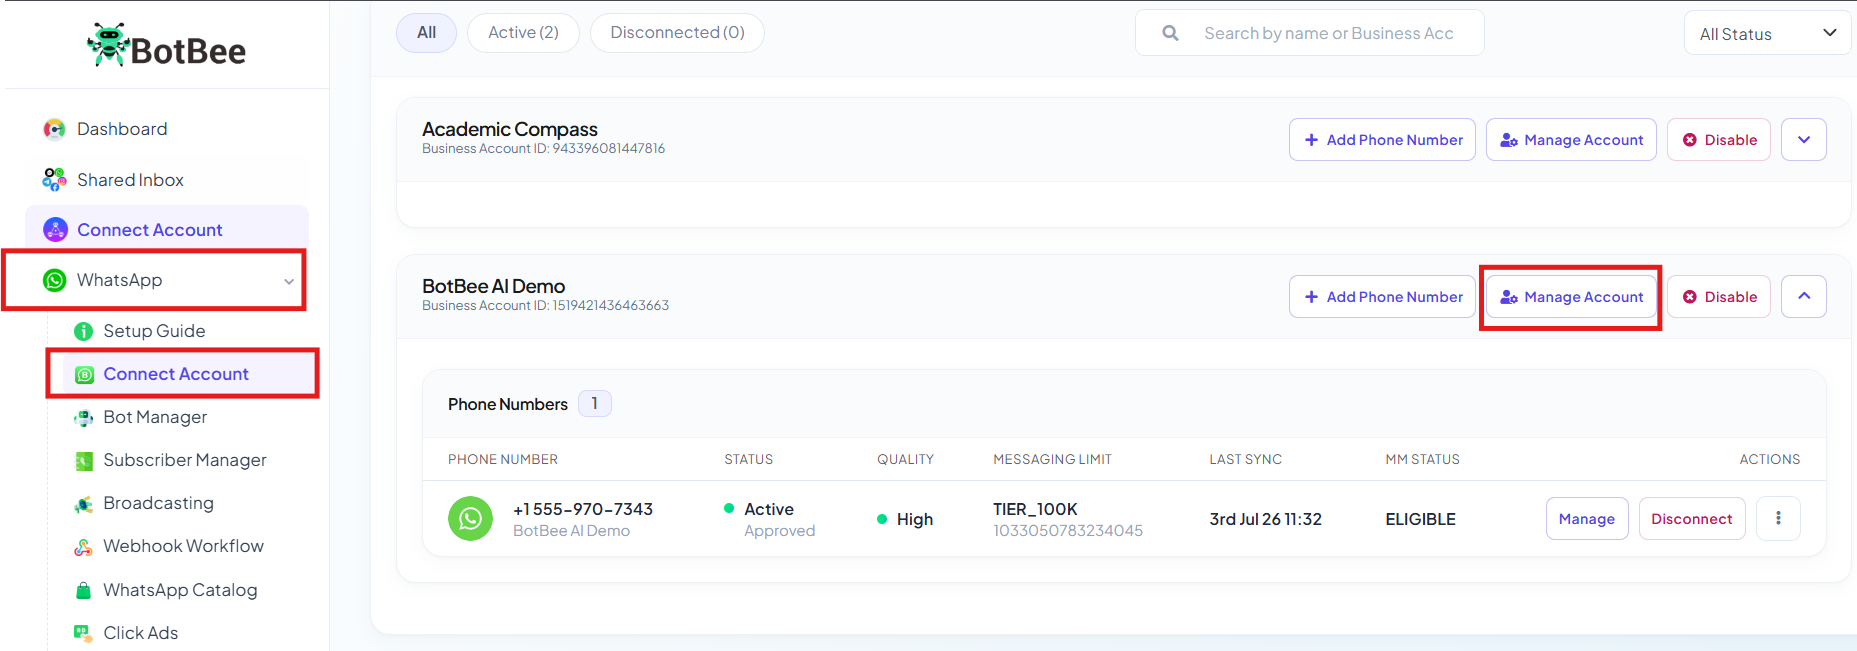
Task: Click the Academic Compass account title
Action: tap(510, 129)
